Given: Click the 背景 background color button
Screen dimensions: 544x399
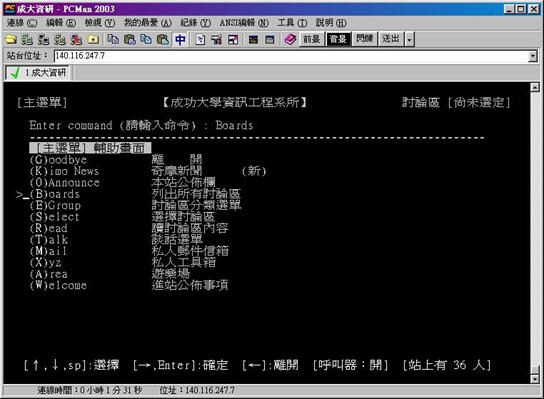Looking at the screenshot, I should point(338,39).
